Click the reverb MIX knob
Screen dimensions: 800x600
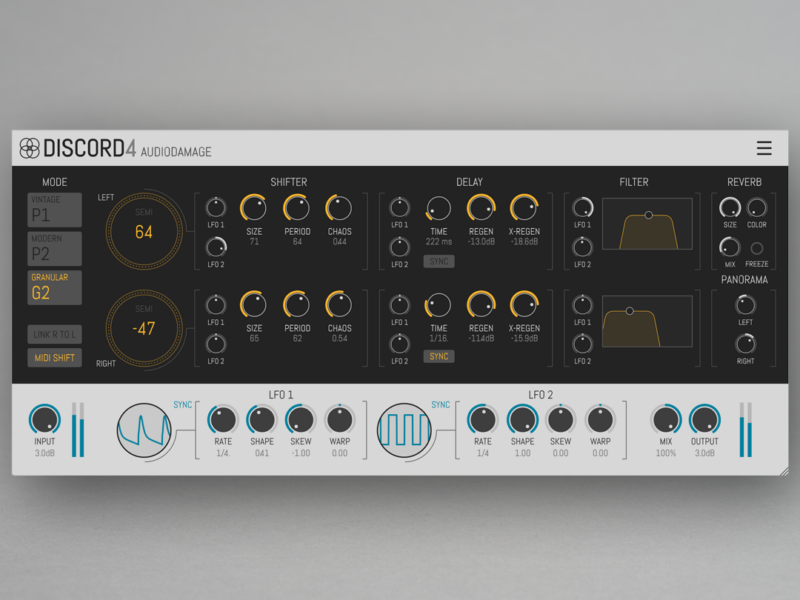(730, 247)
